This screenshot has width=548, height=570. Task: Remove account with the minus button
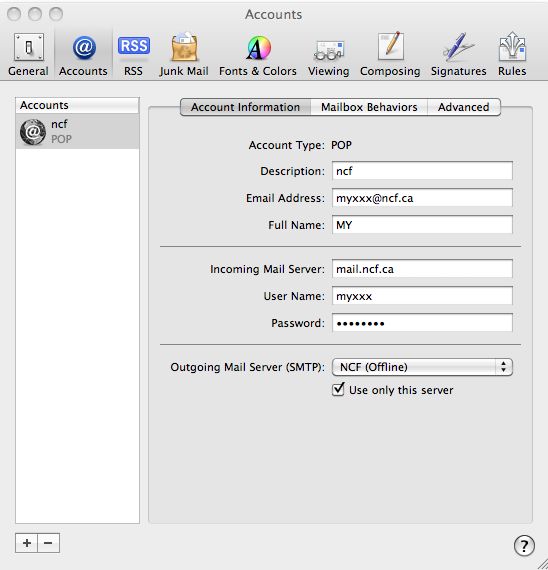[48, 543]
